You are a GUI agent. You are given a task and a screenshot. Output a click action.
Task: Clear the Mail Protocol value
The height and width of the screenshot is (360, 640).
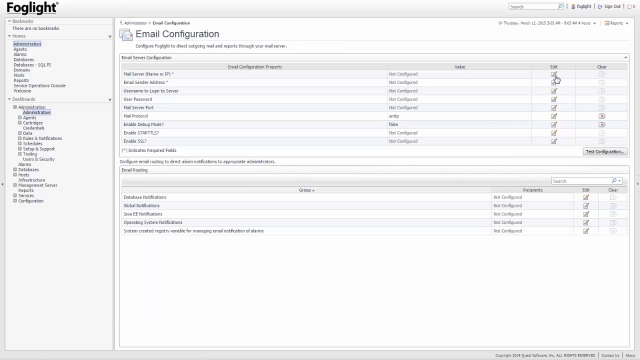tap(602, 116)
